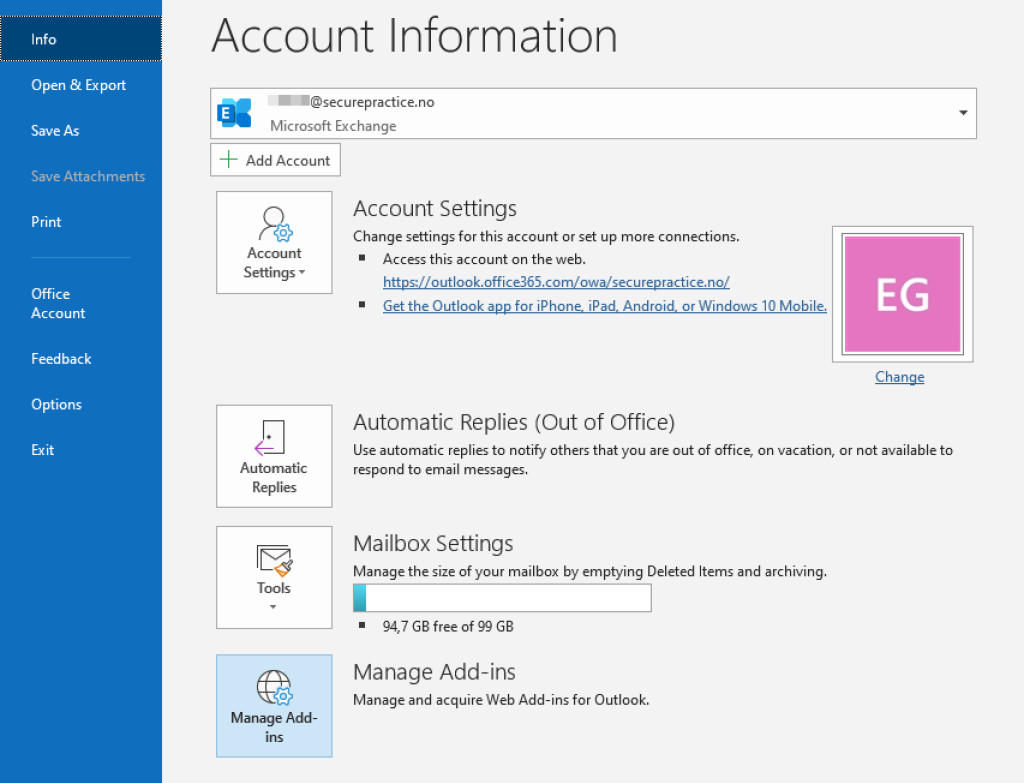Open the Manage Add-ins globe icon
This screenshot has width=1024, height=783.
tap(274, 689)
